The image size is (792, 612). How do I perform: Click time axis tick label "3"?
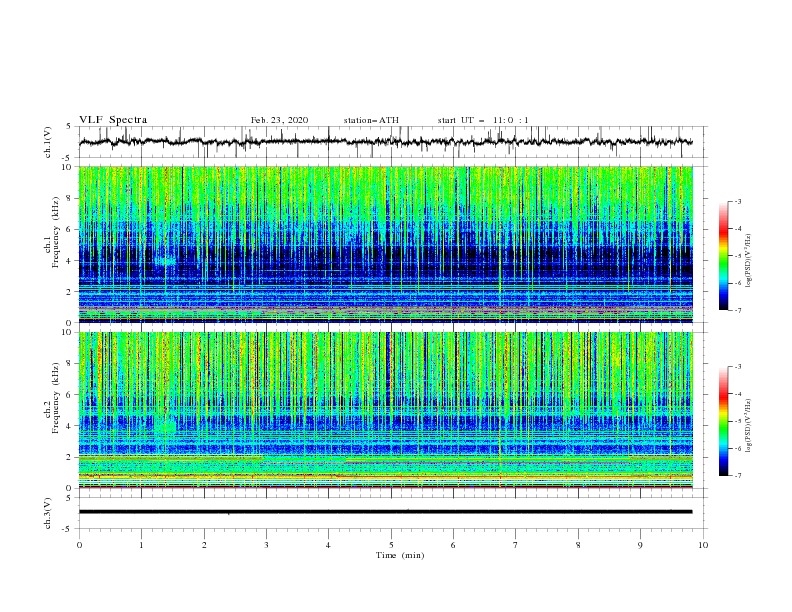(x=266, y=545)
